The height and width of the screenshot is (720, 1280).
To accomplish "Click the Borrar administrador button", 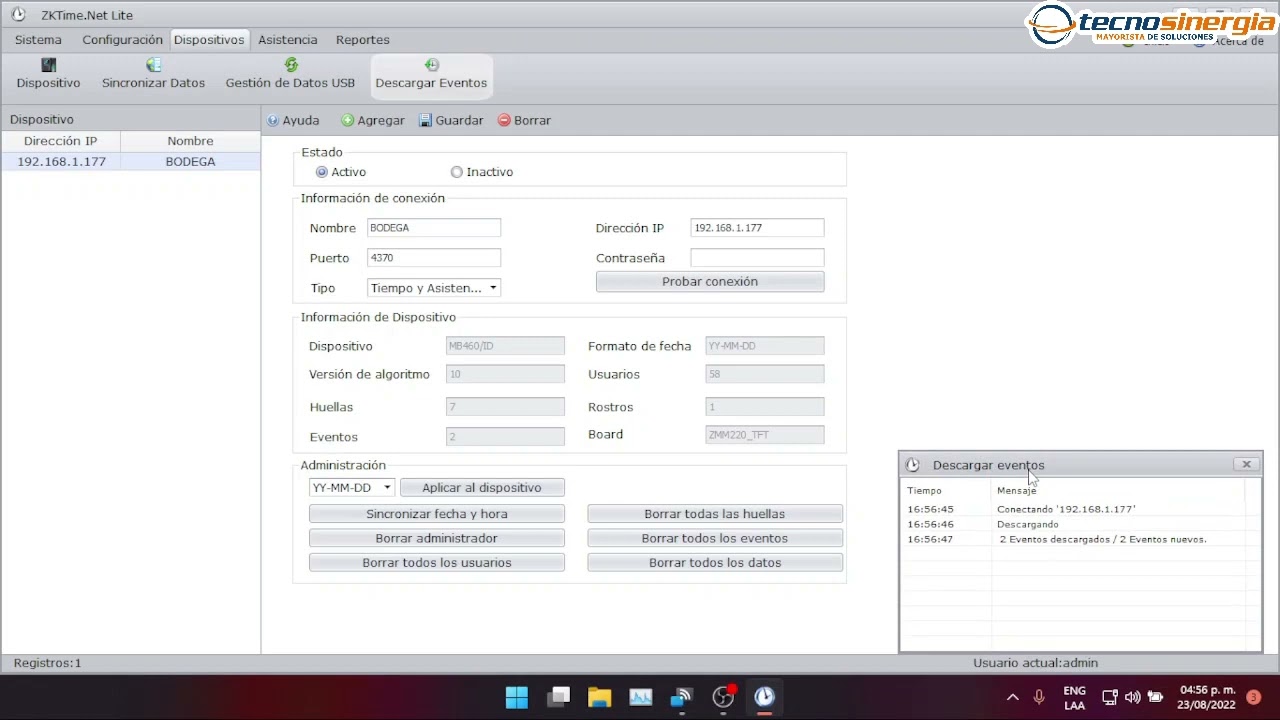I will coord(437,538).
